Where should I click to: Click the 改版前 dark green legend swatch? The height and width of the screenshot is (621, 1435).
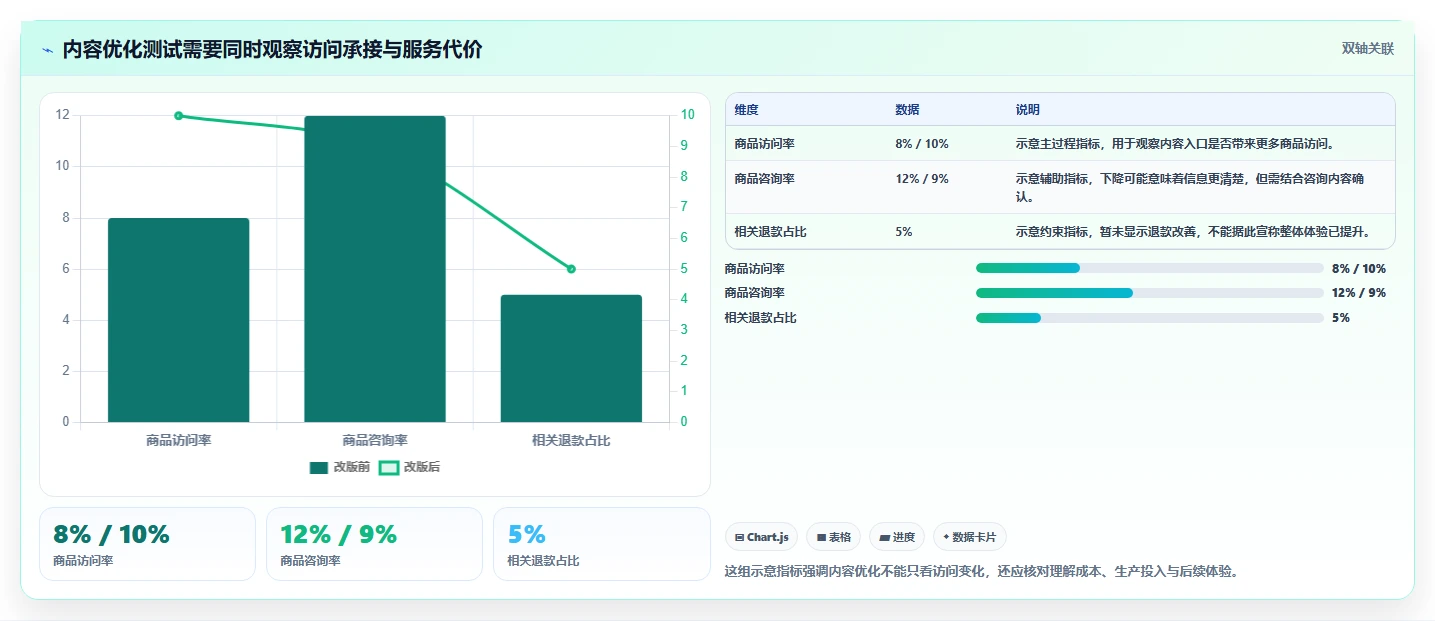click(x=319, y=467)
